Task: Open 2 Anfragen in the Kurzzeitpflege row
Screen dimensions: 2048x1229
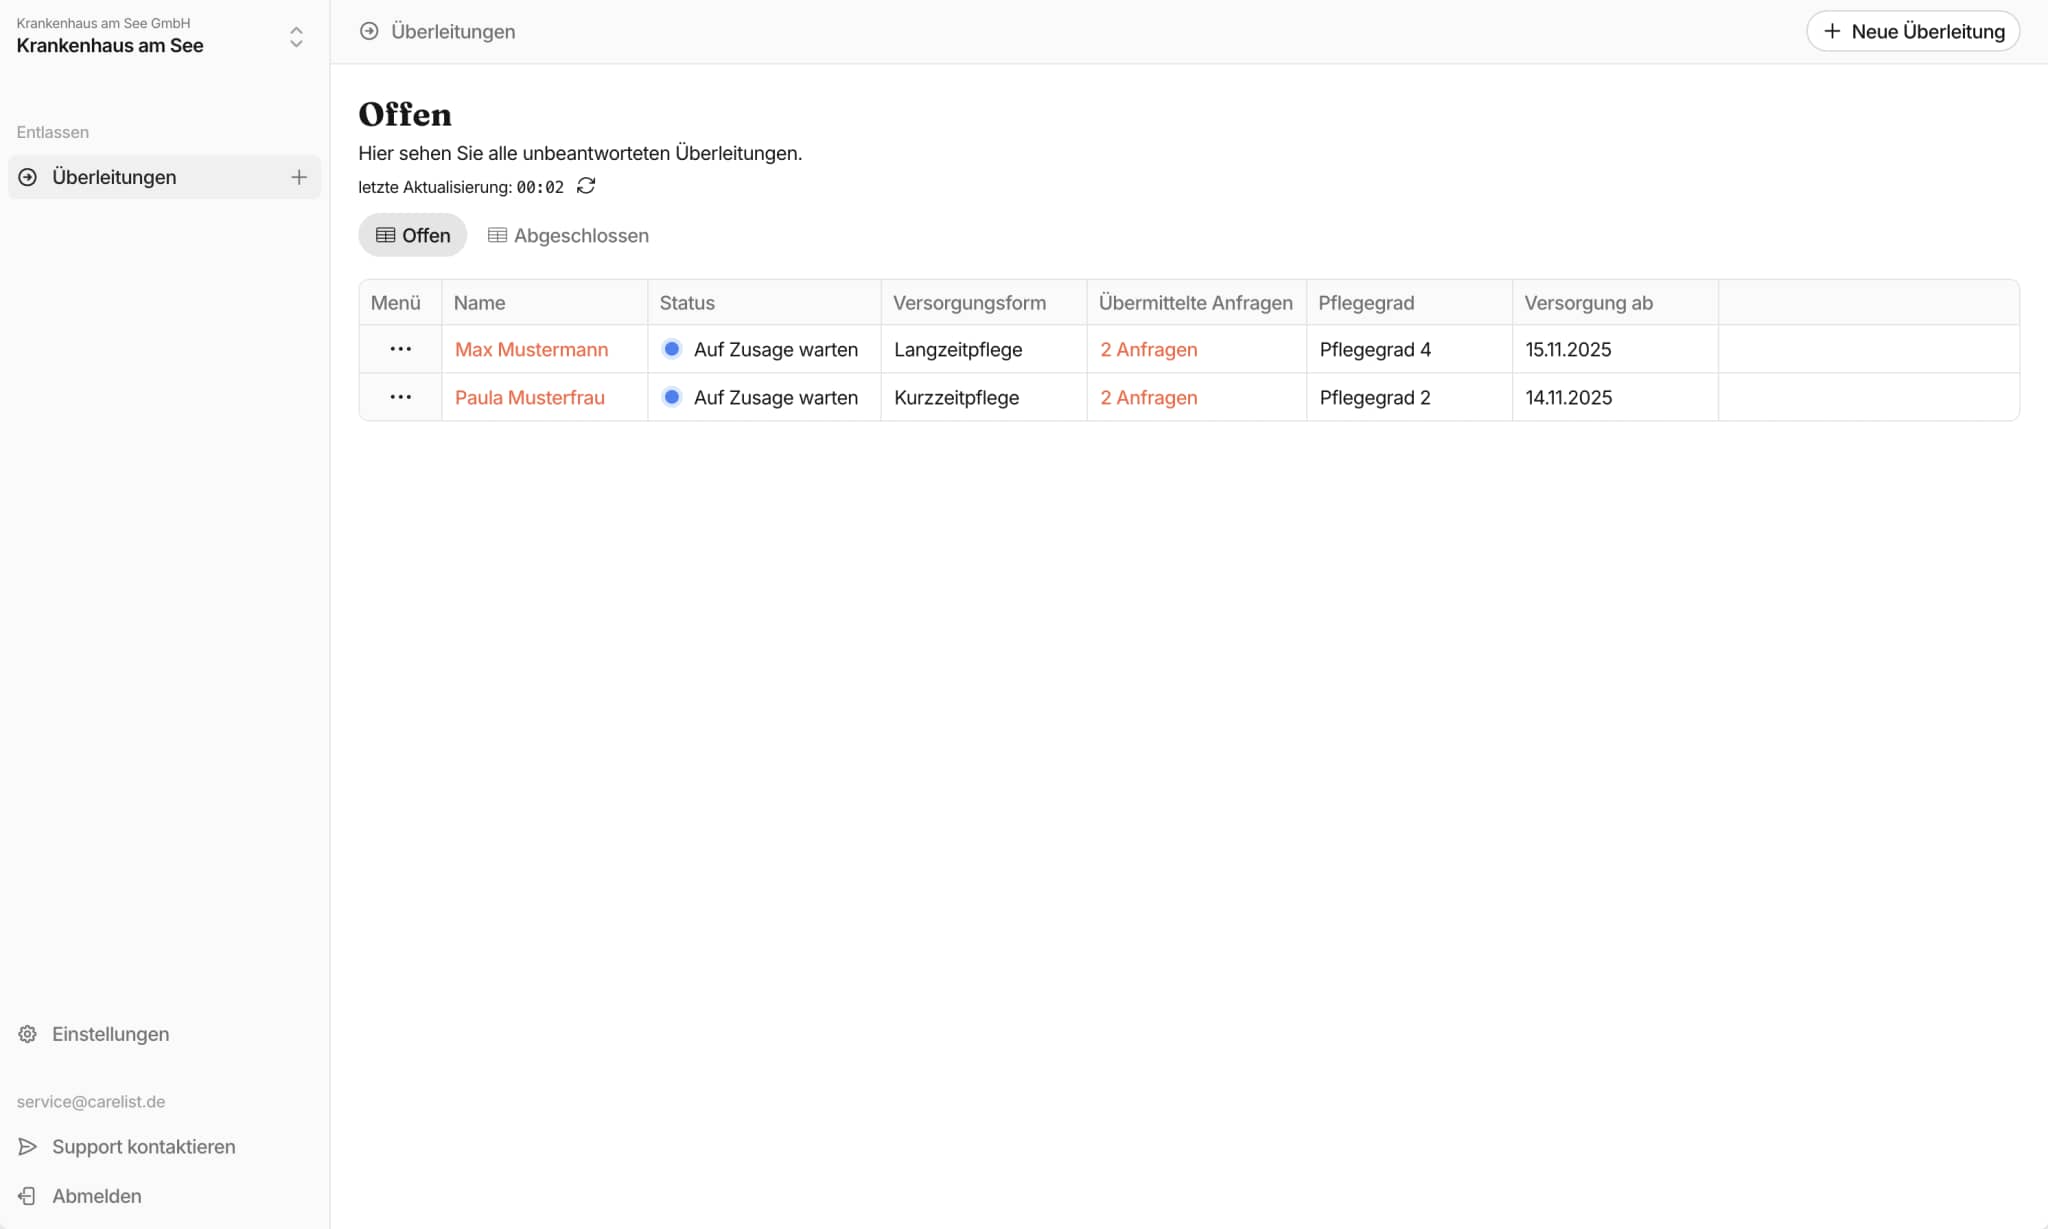Action: [1148, 398]
